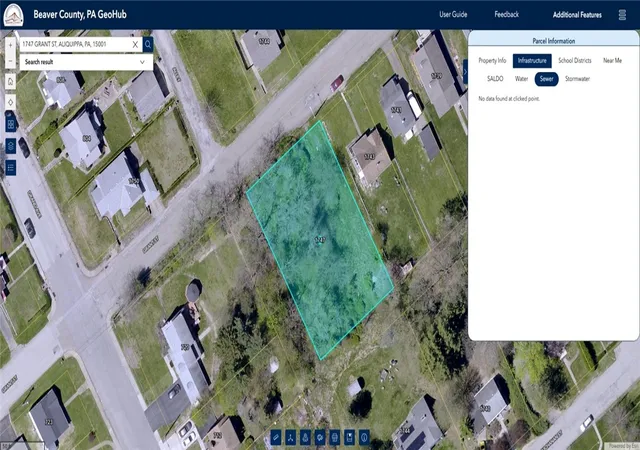
Task: Run search with magnifier button
Action: 148,44
